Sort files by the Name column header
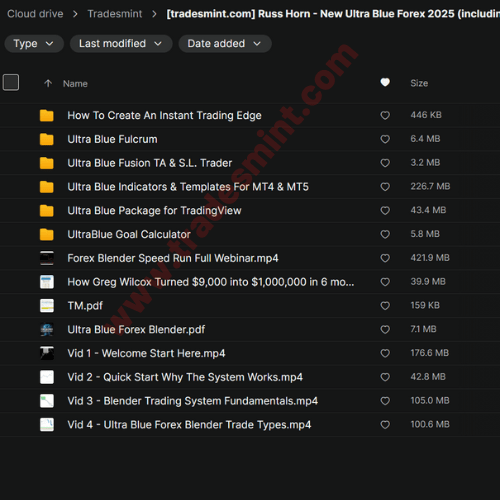The width and height of the screenshot is (500, 500). [75, 84]
